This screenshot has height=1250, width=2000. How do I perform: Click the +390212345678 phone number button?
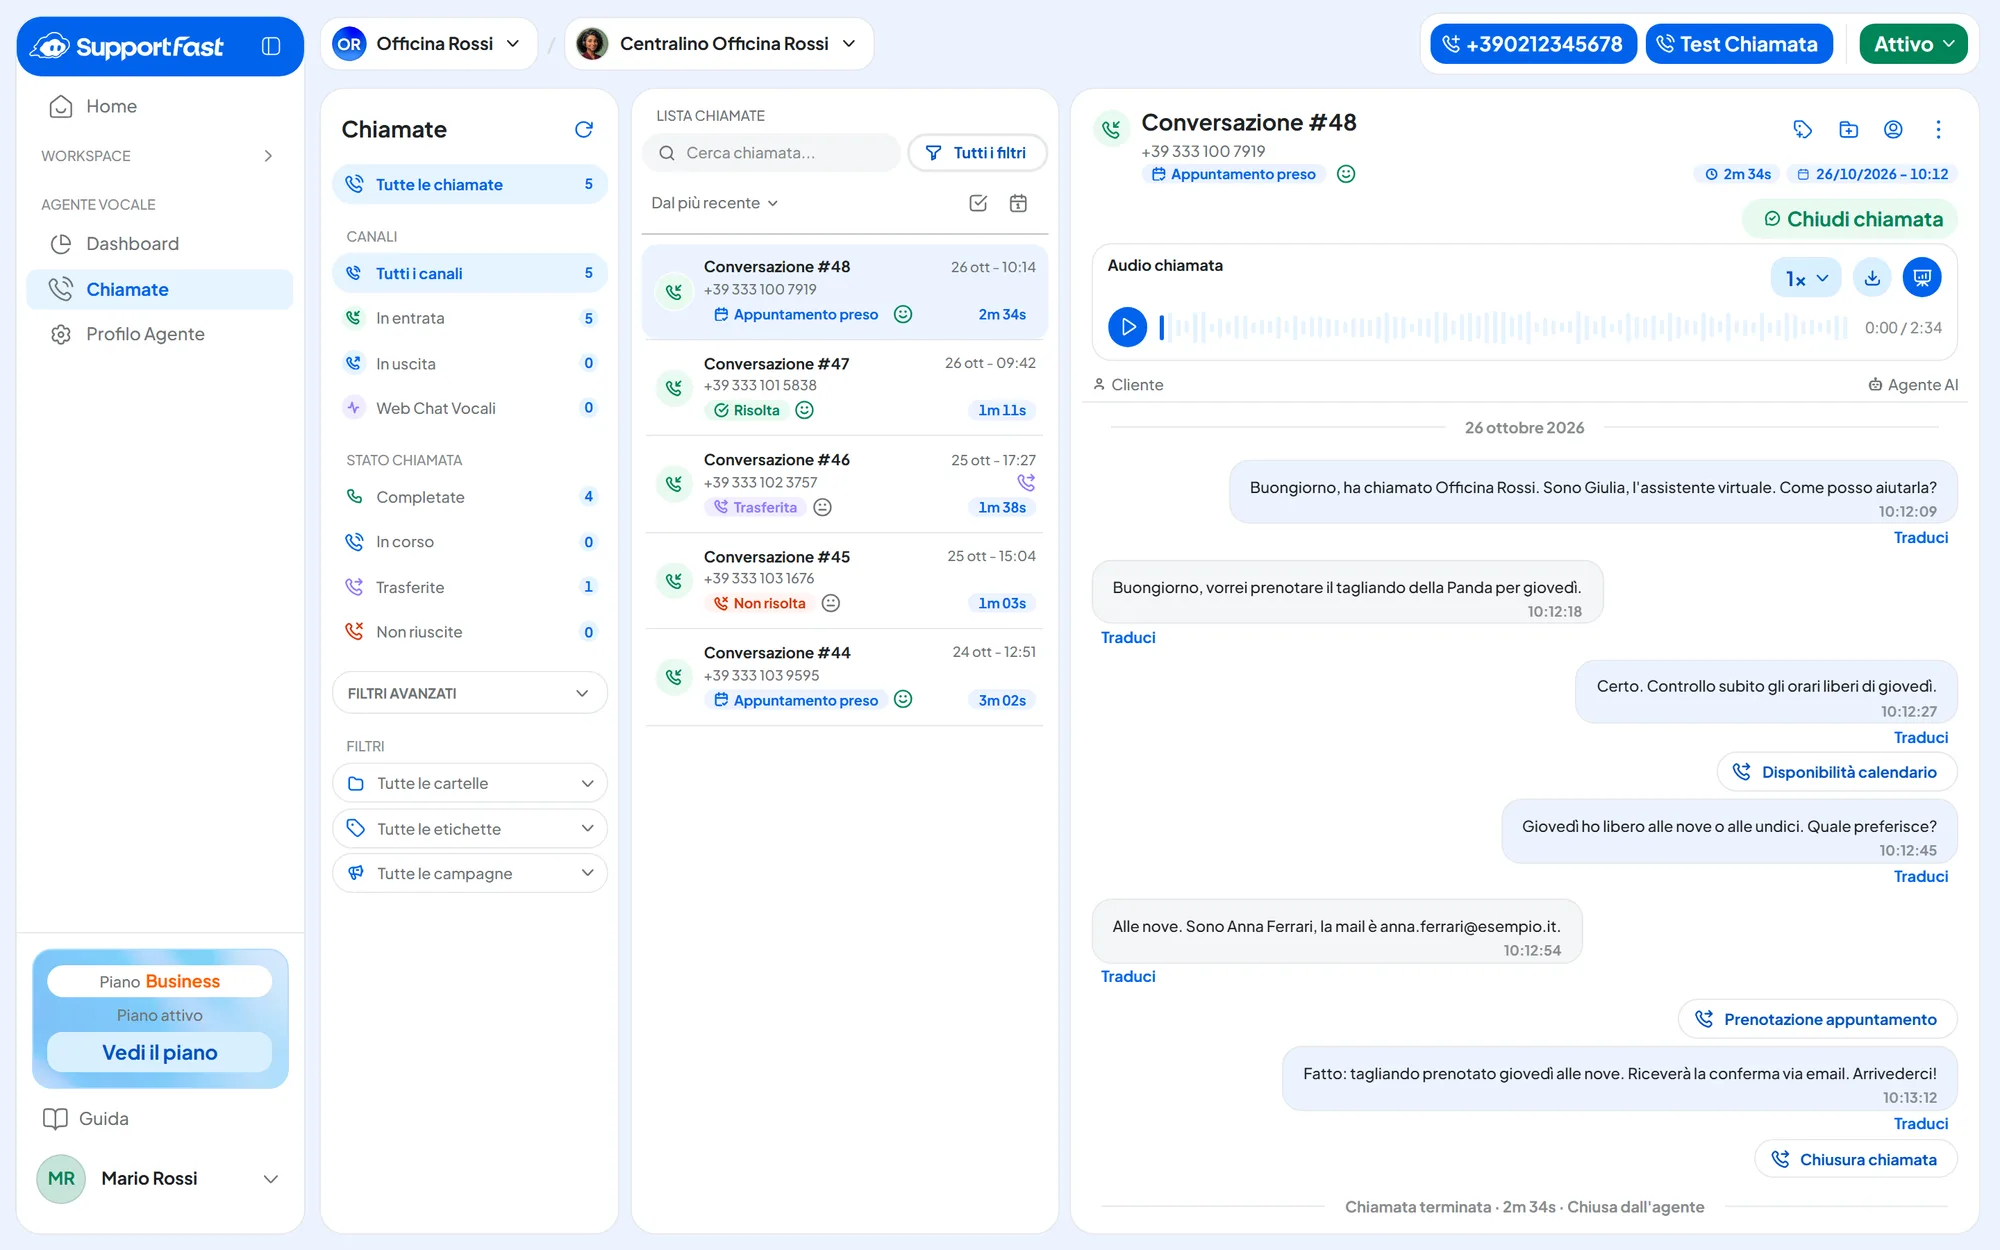pos(1533,44)
